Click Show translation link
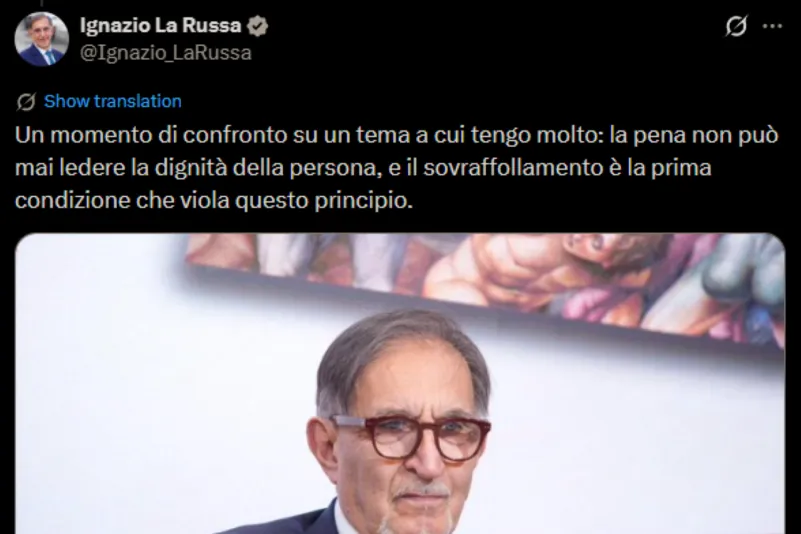 pos(113,101)
